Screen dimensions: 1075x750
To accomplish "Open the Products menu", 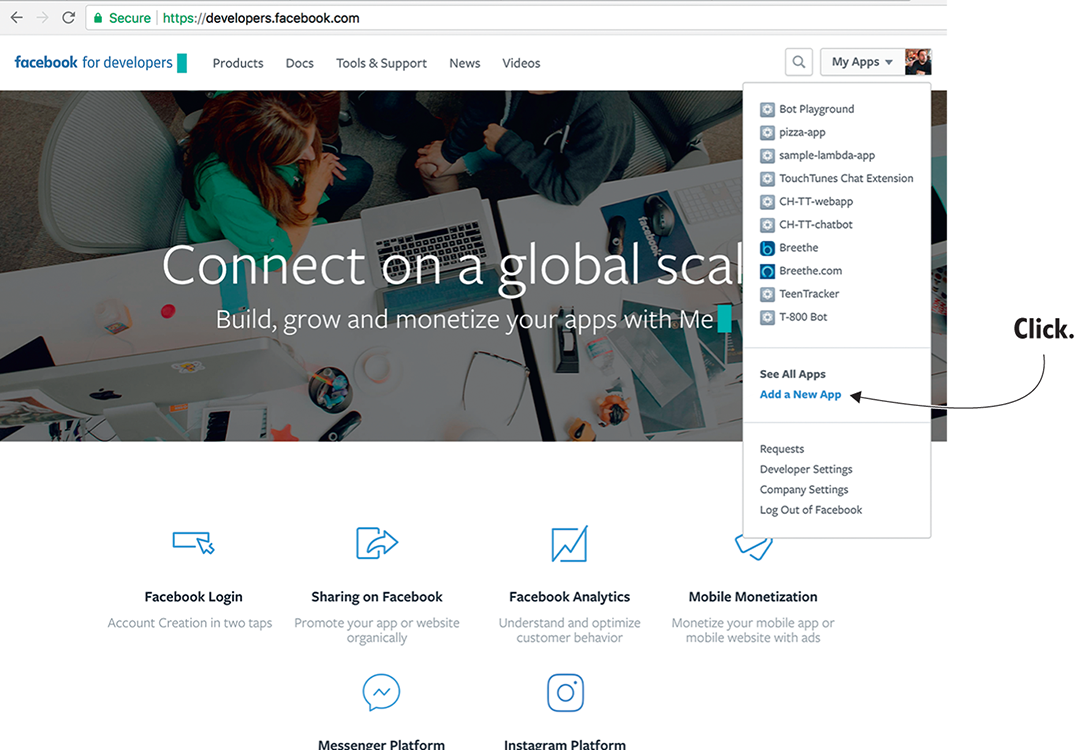I will coord(238,63).
